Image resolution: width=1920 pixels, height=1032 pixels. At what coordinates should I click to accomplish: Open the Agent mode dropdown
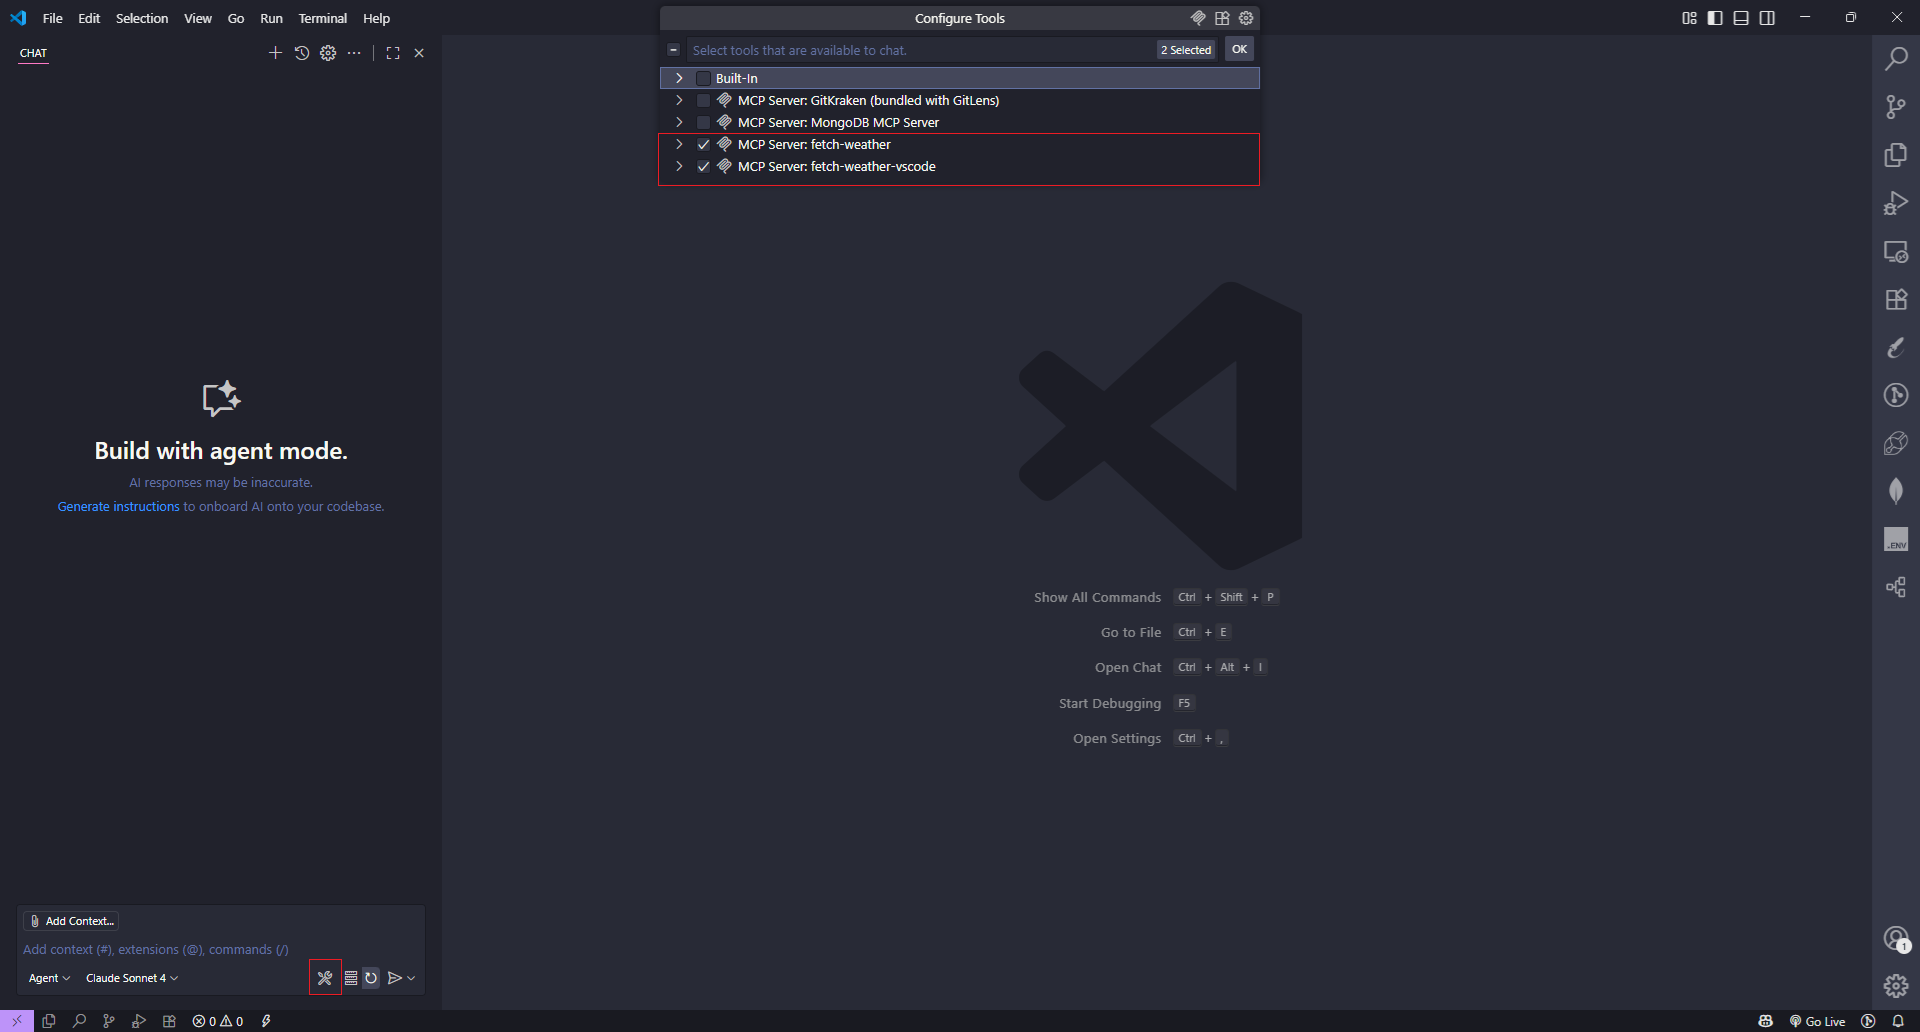pyautogui.click(x=49, y=978)
